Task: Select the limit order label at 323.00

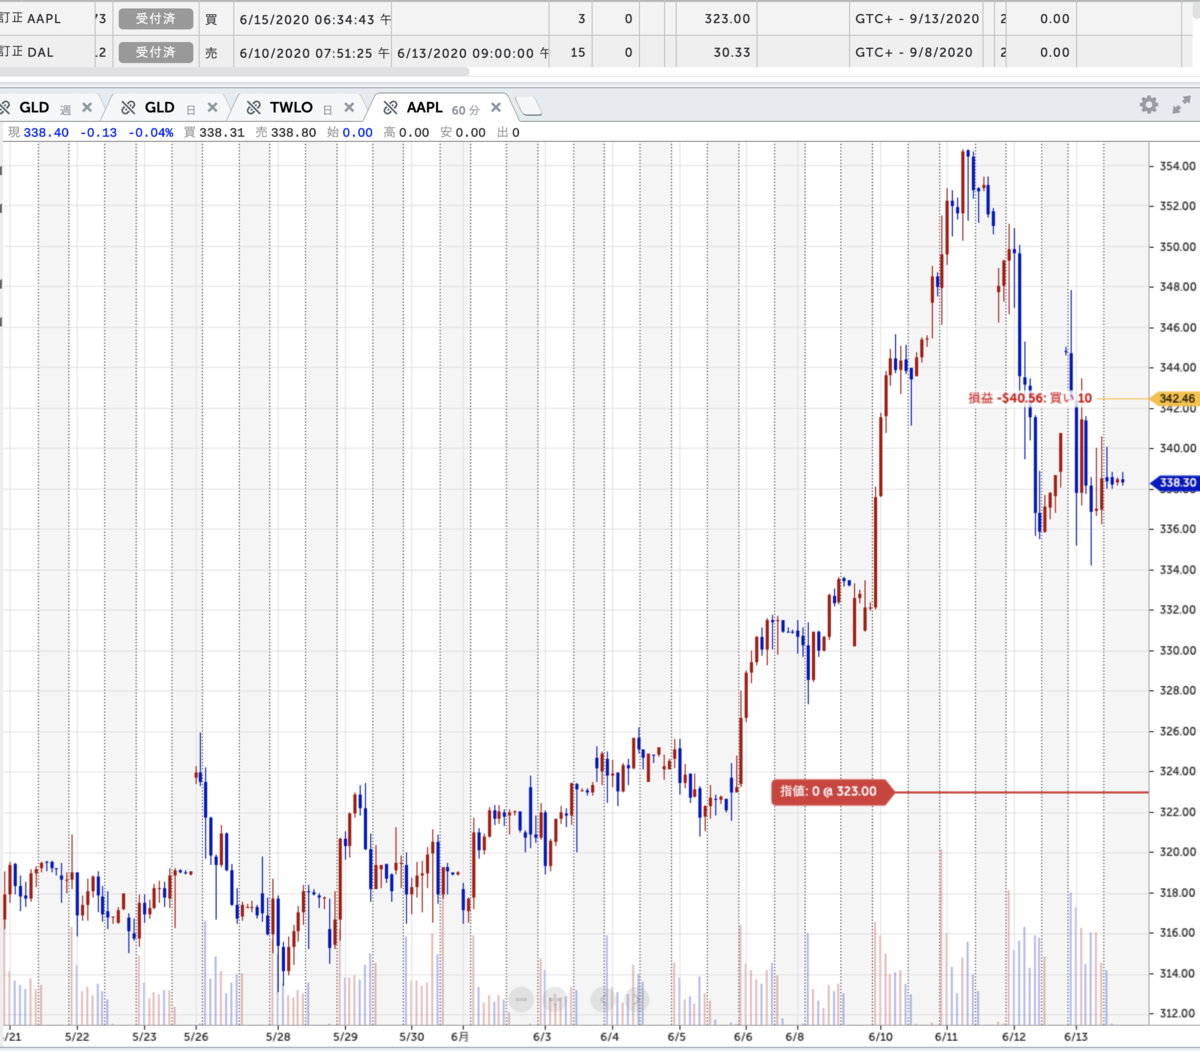Action: coord(830,791)
